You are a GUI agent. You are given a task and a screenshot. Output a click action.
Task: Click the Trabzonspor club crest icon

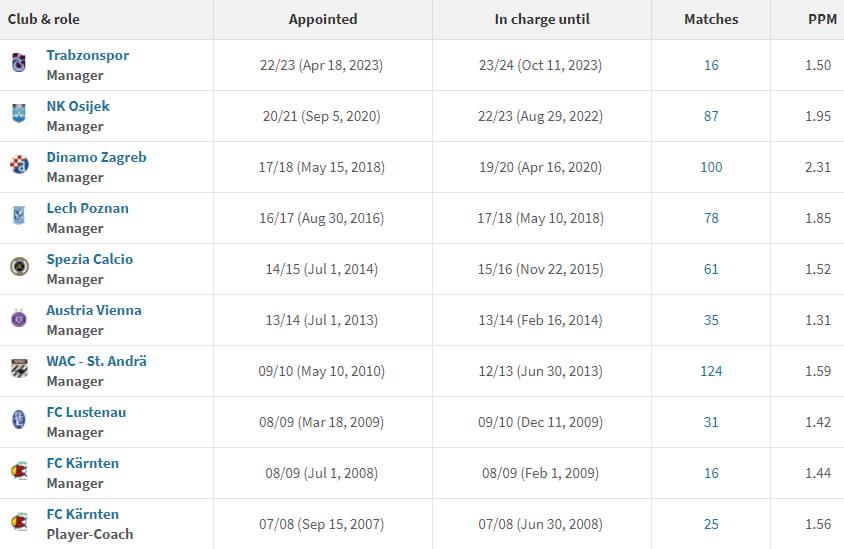coord(19,64)
